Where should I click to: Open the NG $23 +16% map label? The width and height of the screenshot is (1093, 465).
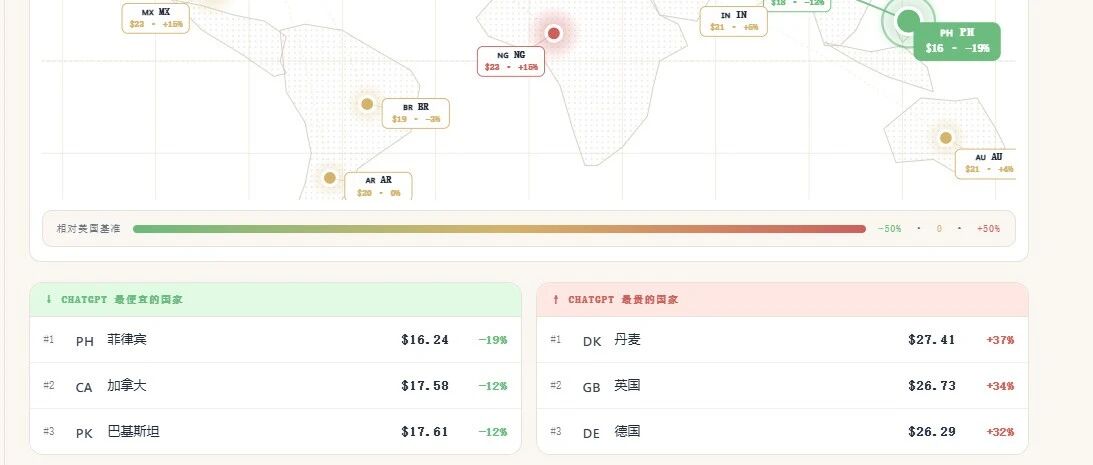(x=511, y=61)
